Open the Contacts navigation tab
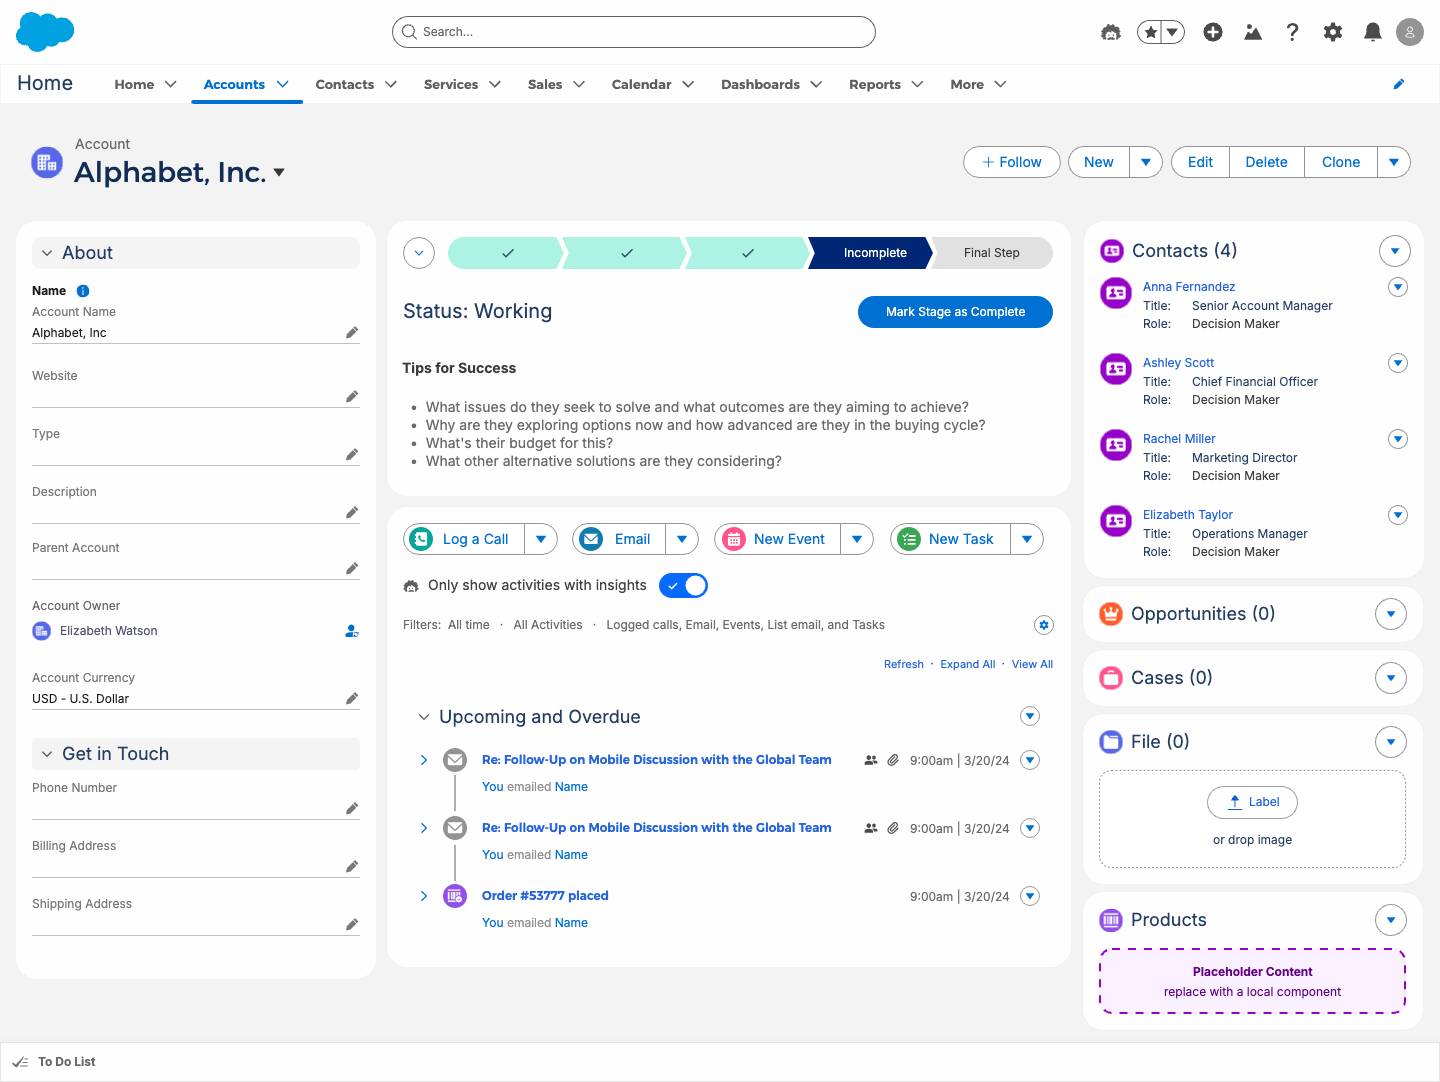This screenshot has height=1082, width=1440. click(345, 85)
